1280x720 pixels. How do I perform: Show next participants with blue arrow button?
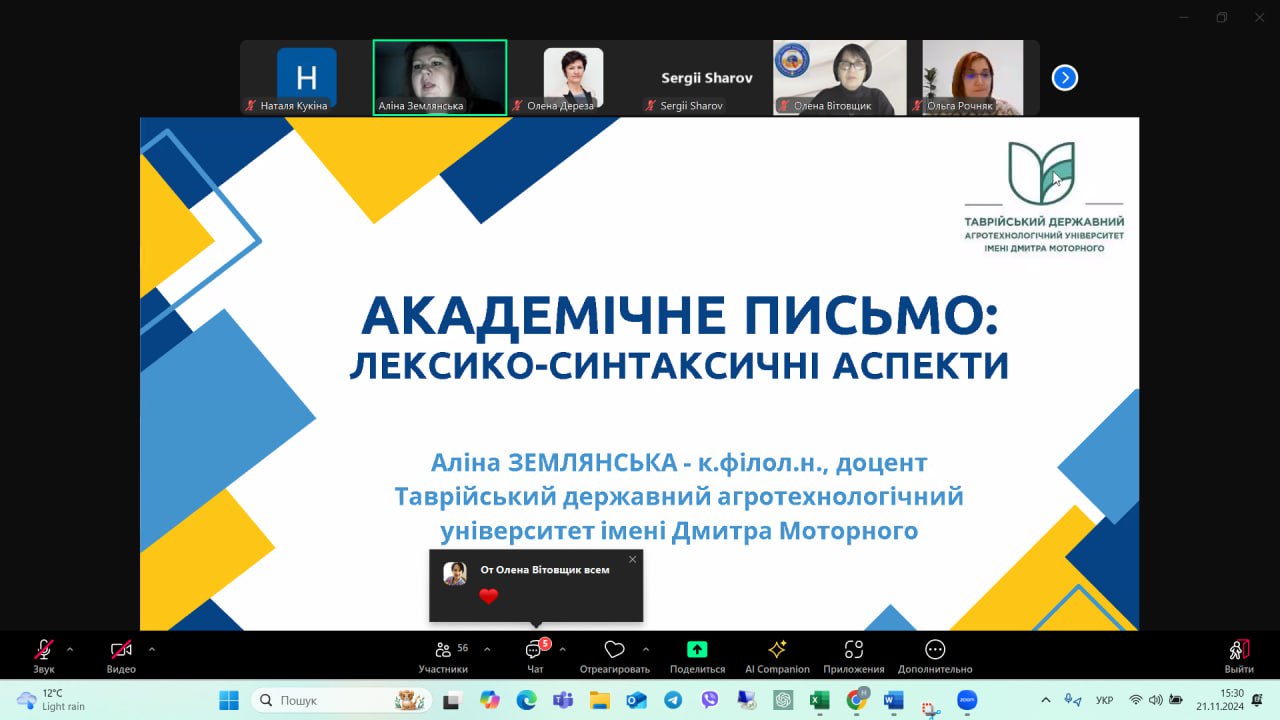1065,77
